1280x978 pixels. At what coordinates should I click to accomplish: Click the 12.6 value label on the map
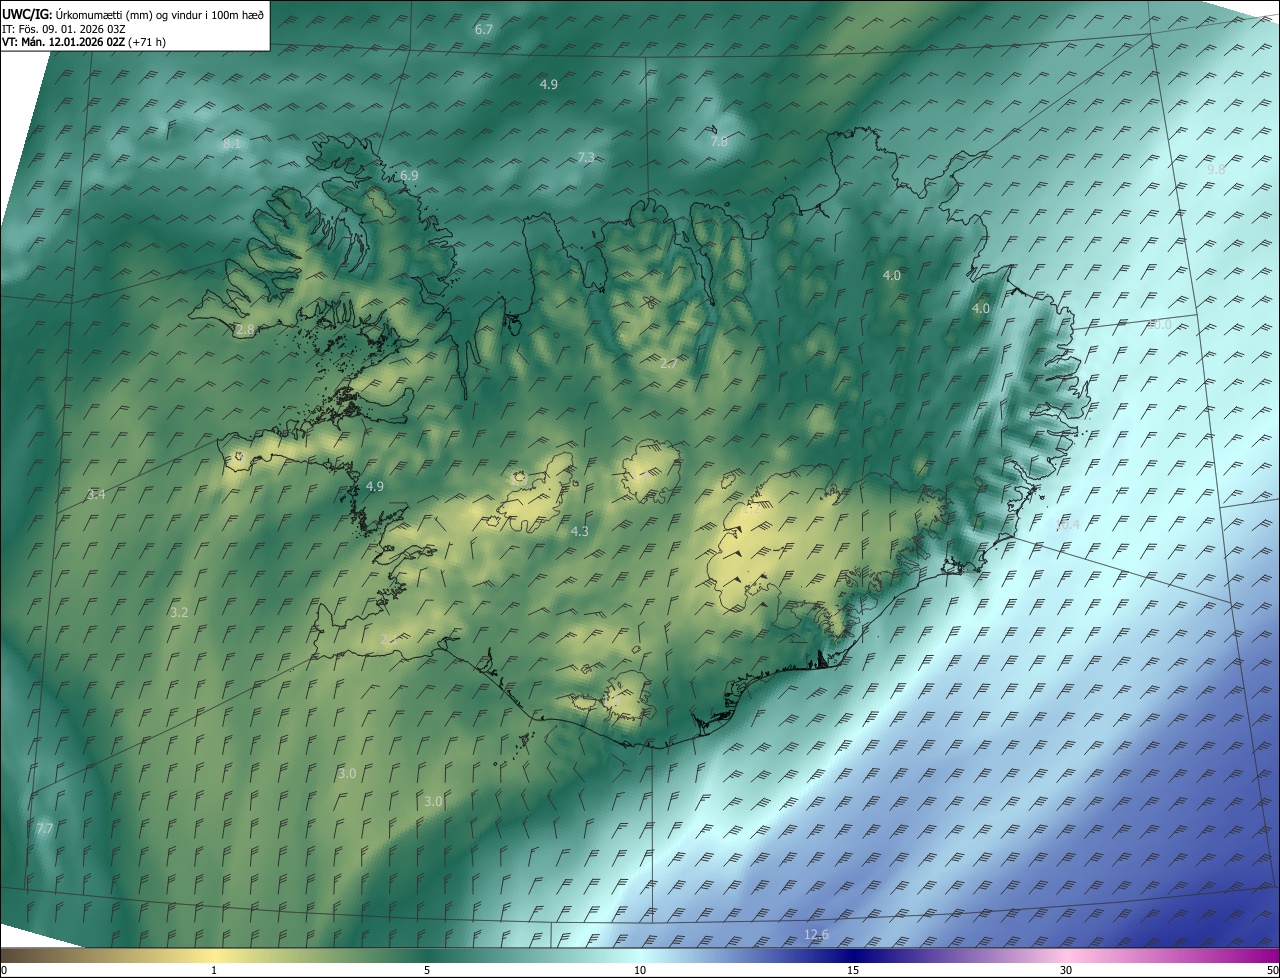816,934
